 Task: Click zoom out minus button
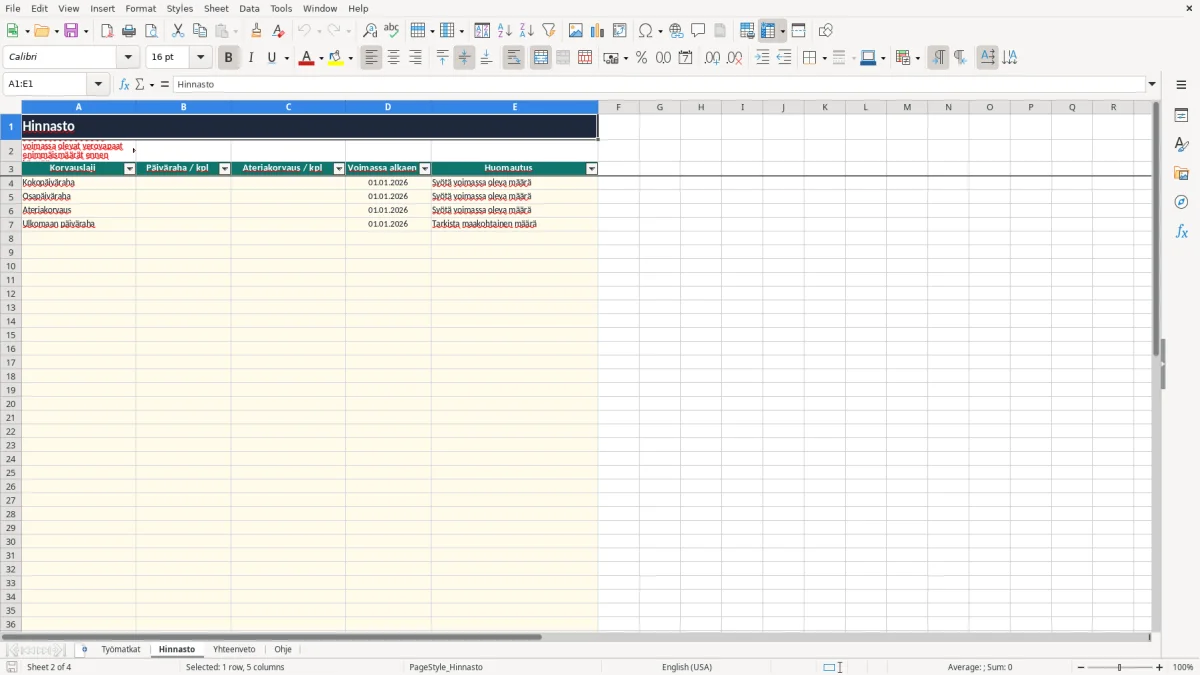pyautogui.click(x=1081, y=667)
